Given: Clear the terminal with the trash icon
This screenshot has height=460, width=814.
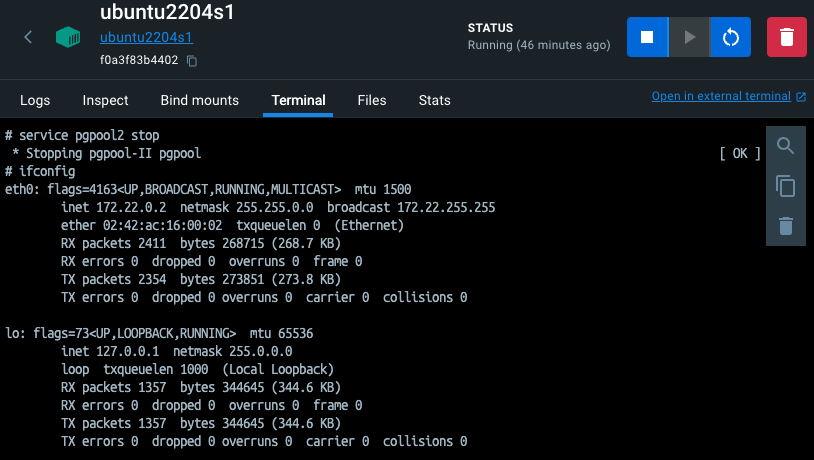Looking at the screenshot, I should click(x=785, y=226).
